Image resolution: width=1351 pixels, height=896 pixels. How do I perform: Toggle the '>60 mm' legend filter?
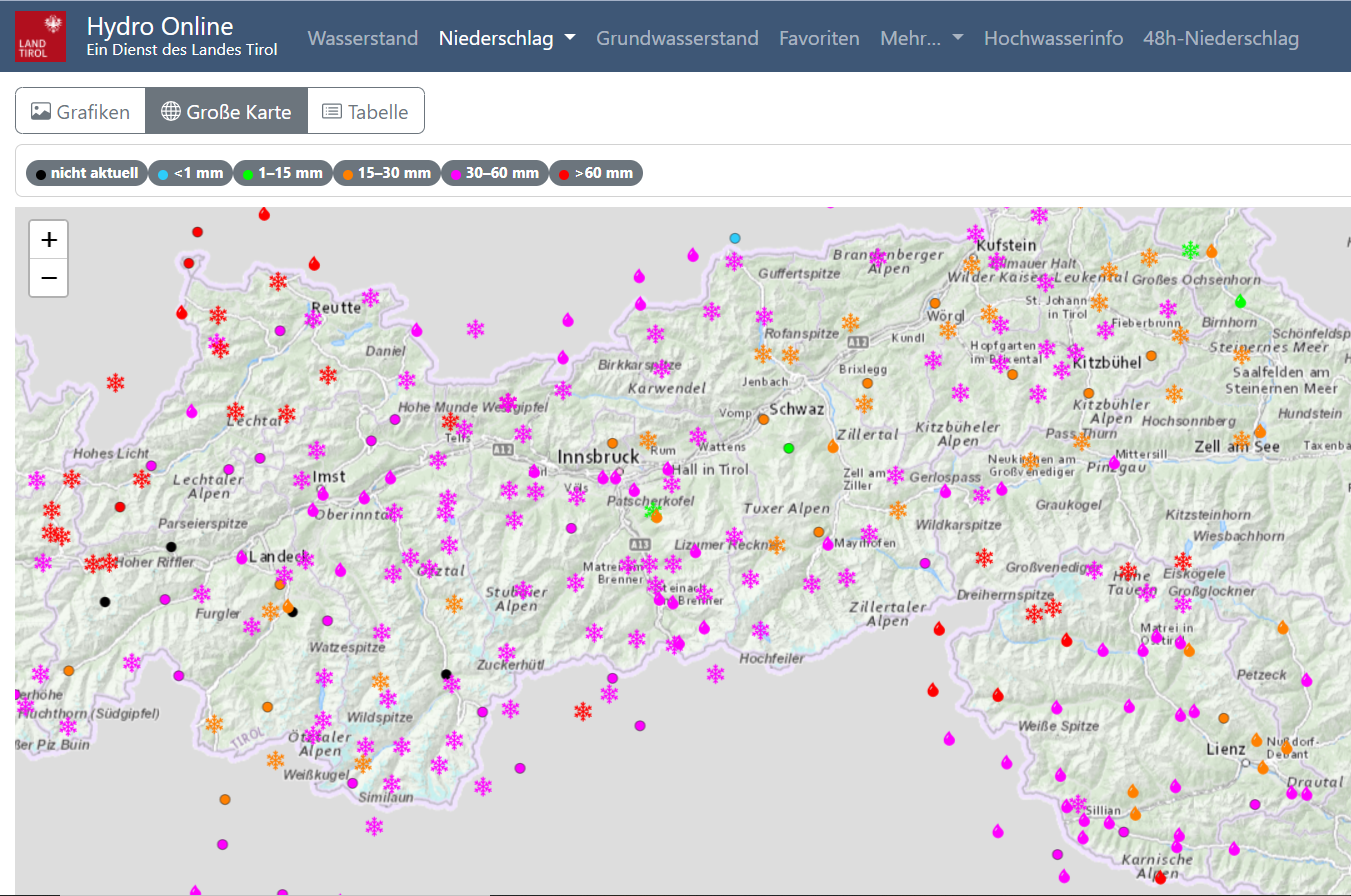(x=596, y=173)
